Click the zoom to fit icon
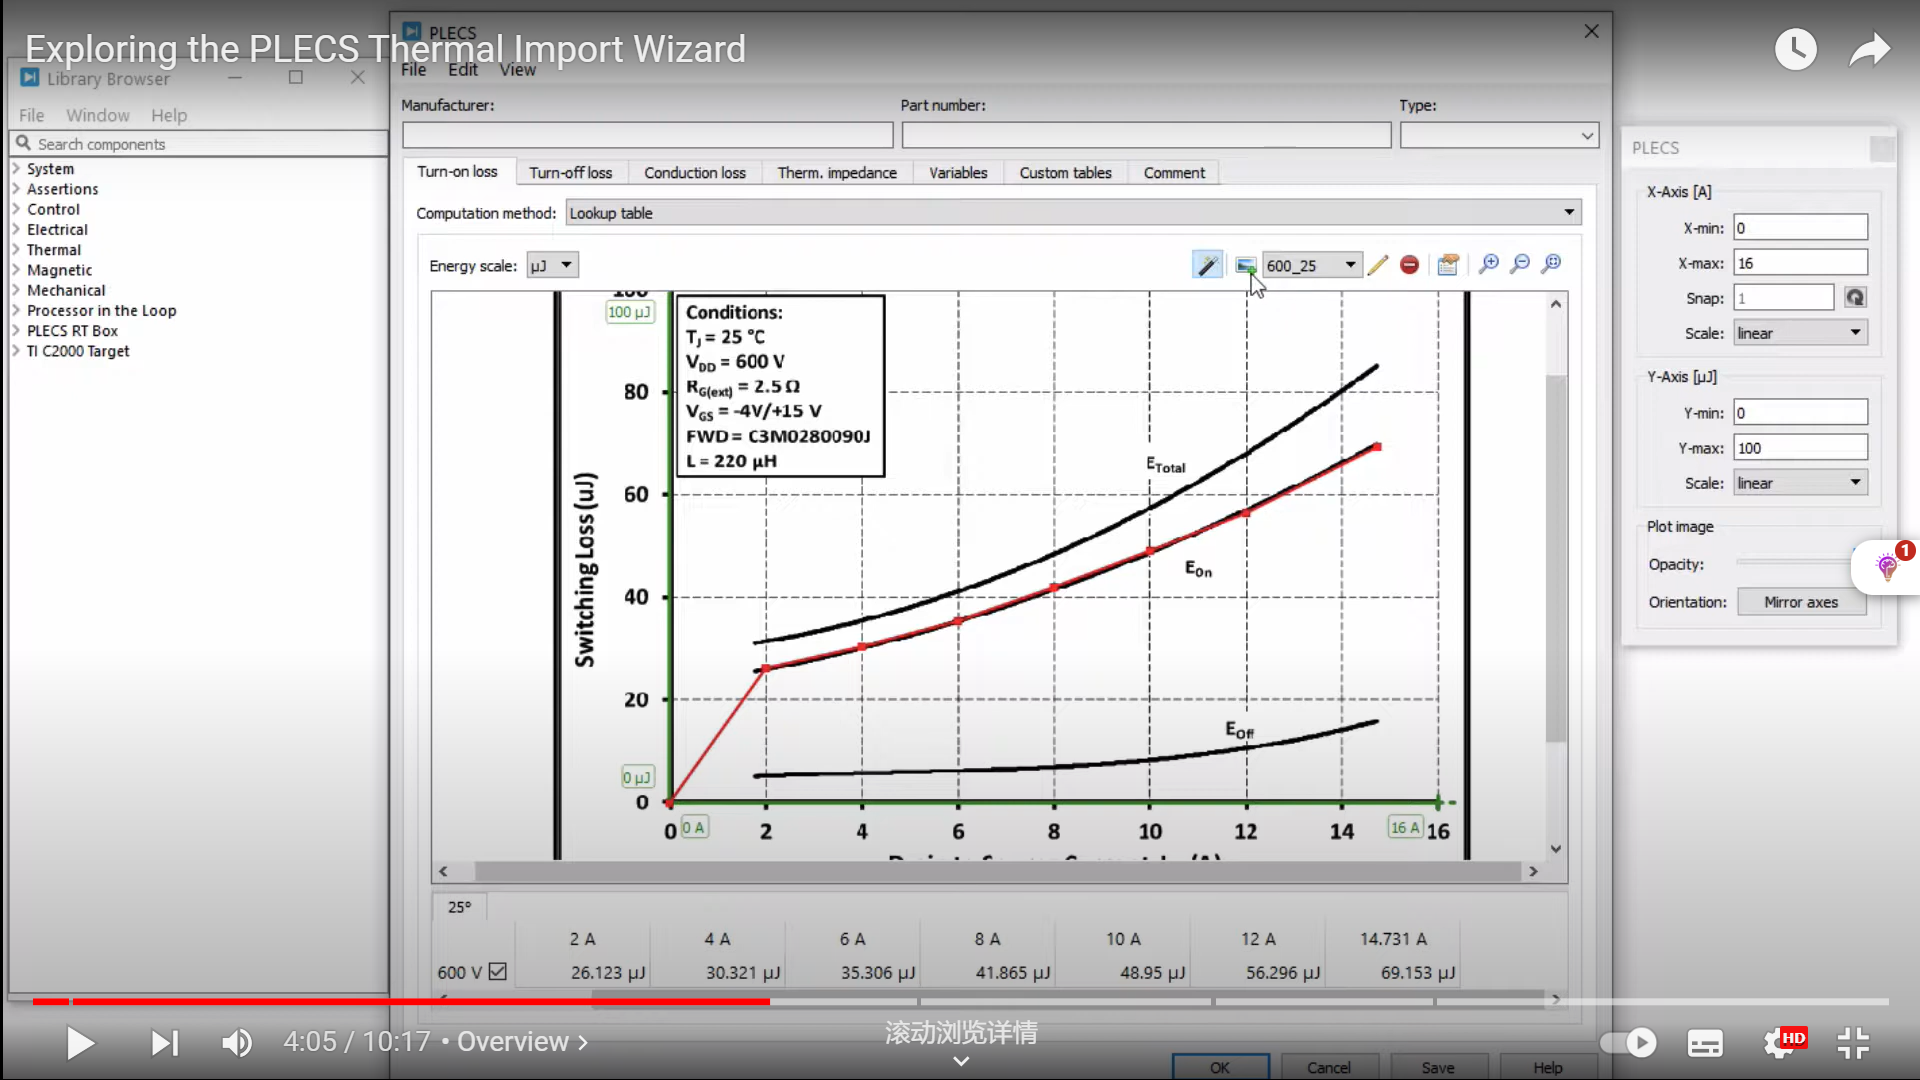The image size is (1920, 1080). [1551, 264]
